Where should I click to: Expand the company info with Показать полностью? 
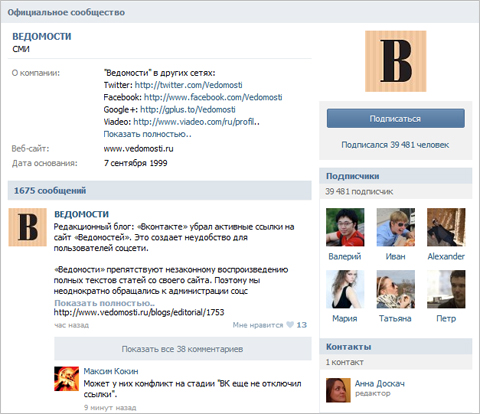pyautogui.click(x=147, y=134)
